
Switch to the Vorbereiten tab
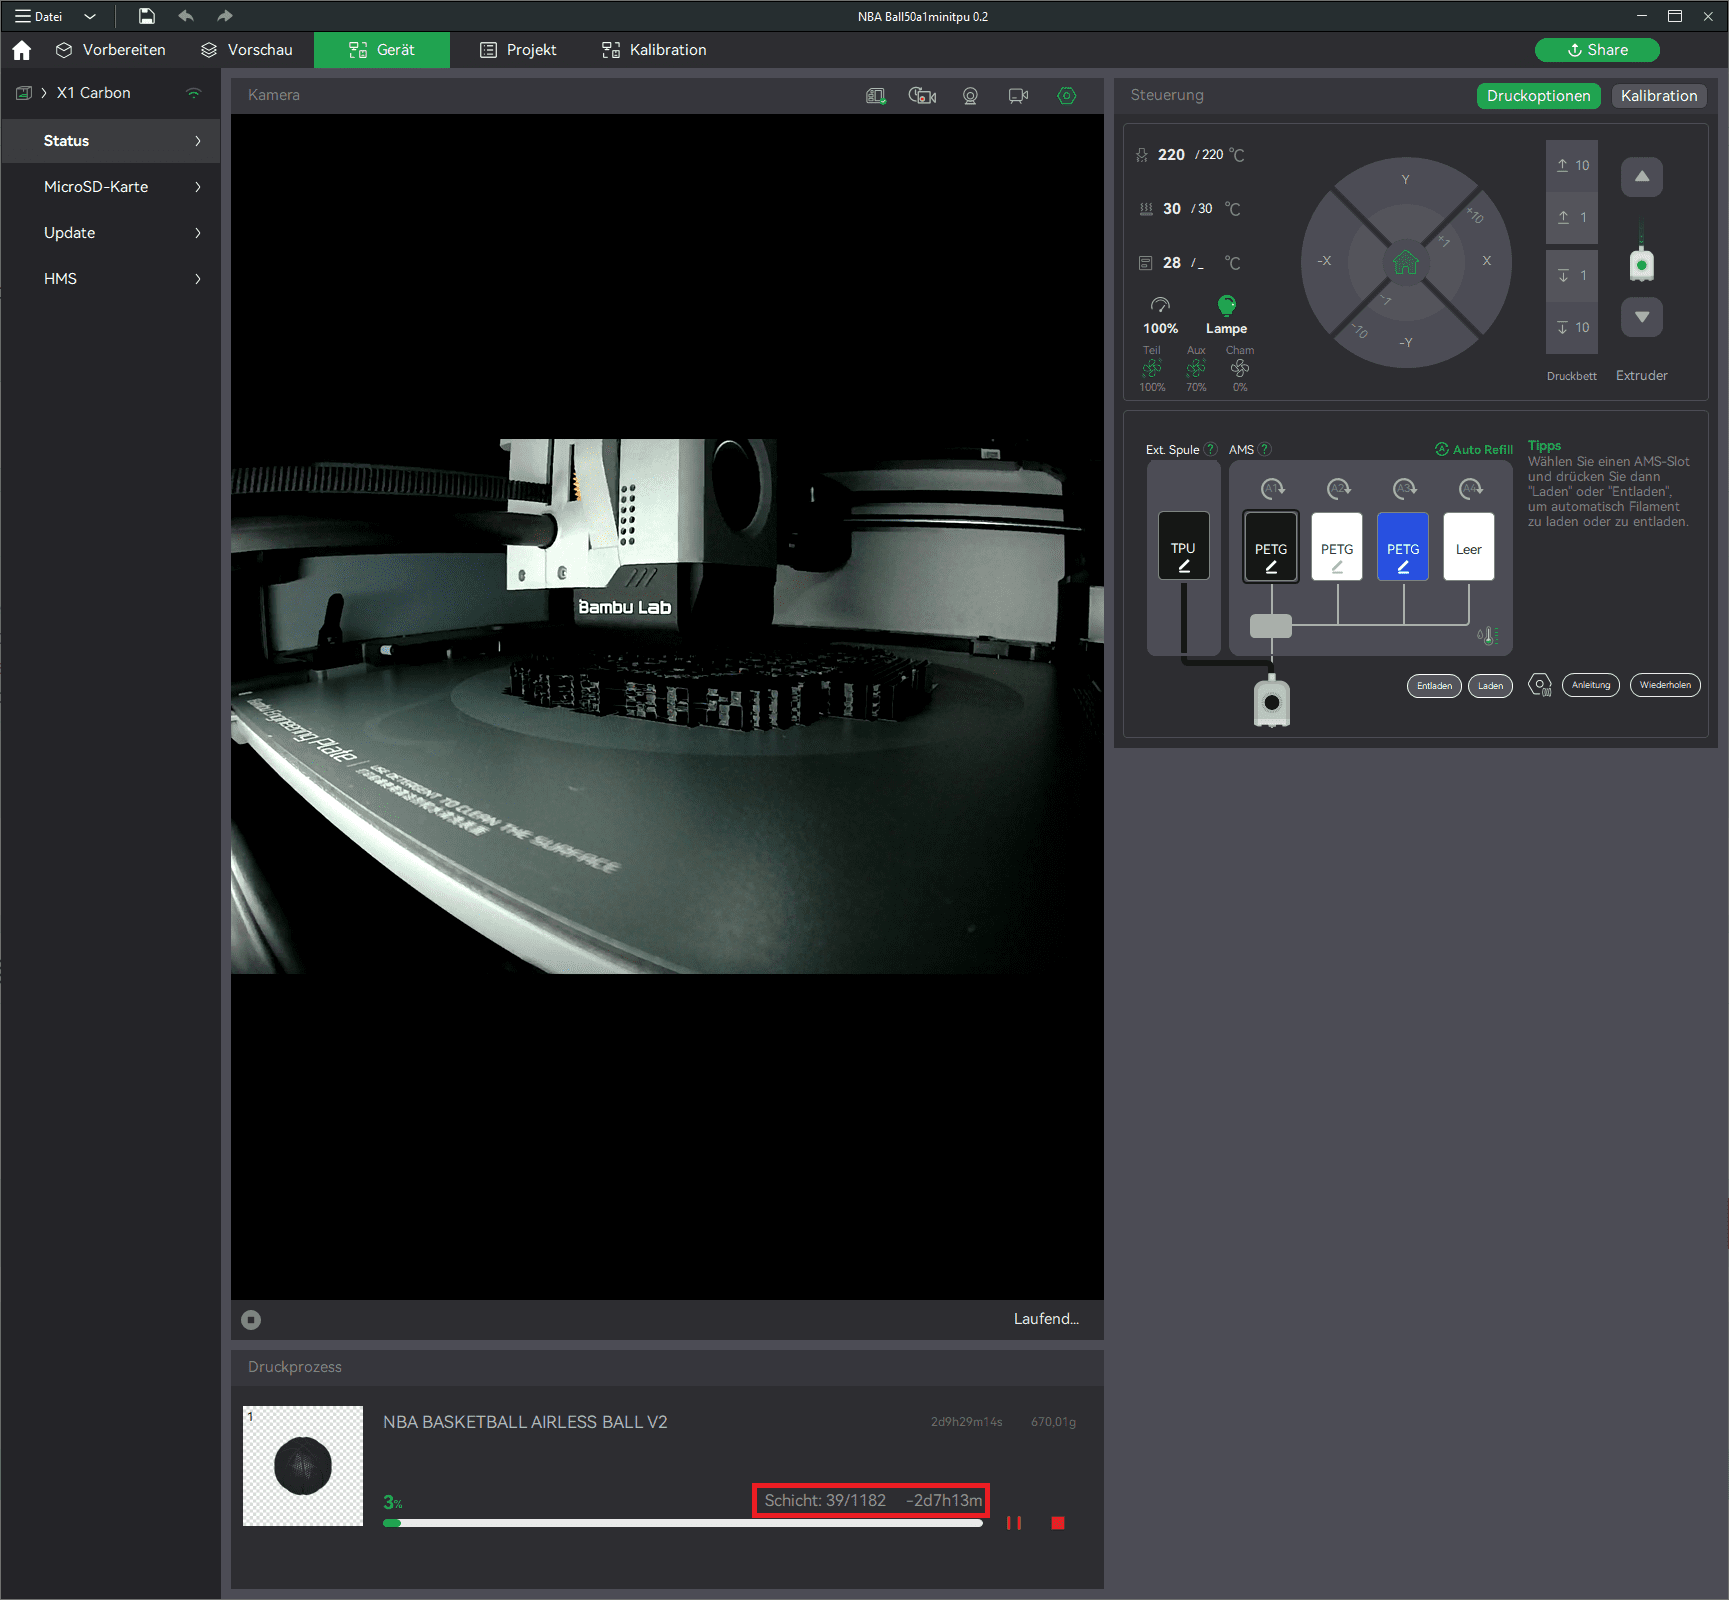(111, 50)
